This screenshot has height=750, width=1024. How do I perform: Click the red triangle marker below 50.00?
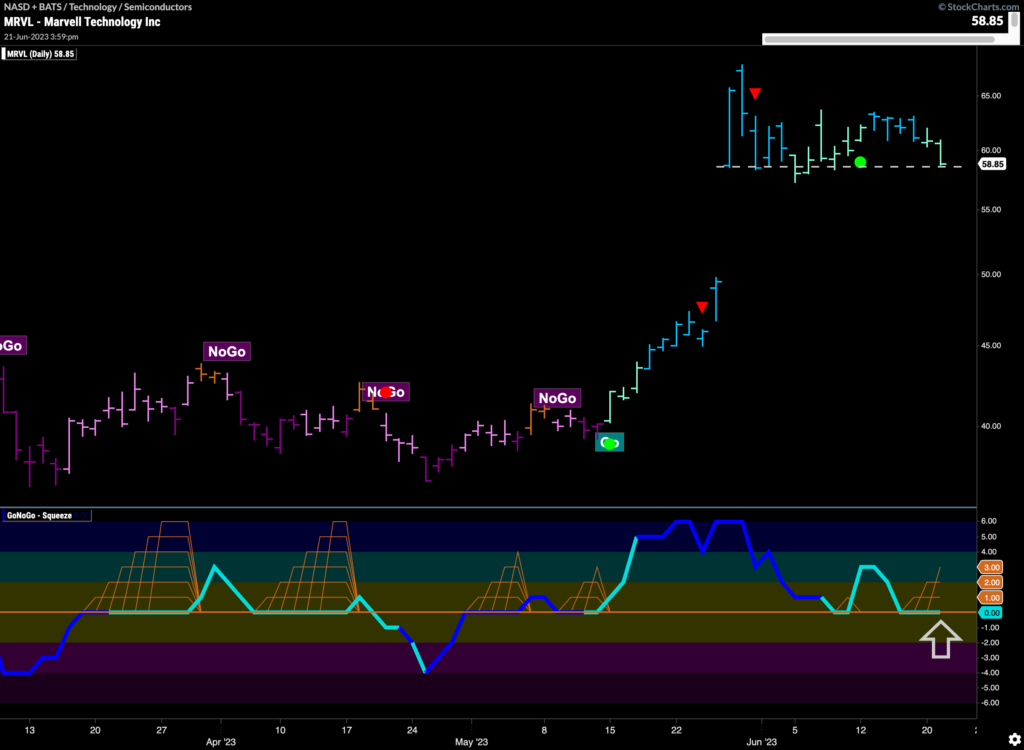pyautogui.click(x=703, y=307)
